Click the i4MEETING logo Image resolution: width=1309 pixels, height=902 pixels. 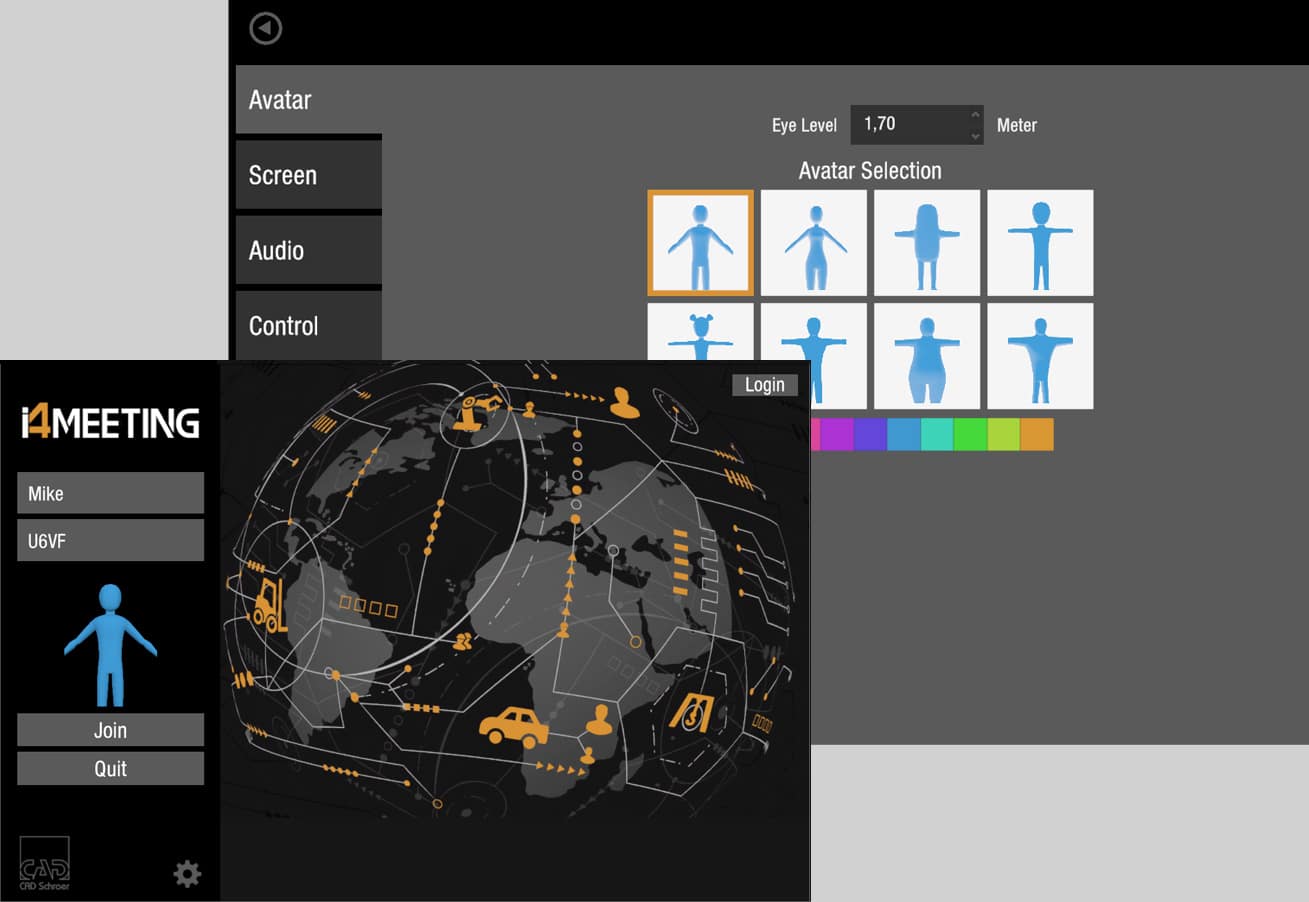(x=110, y=423)
